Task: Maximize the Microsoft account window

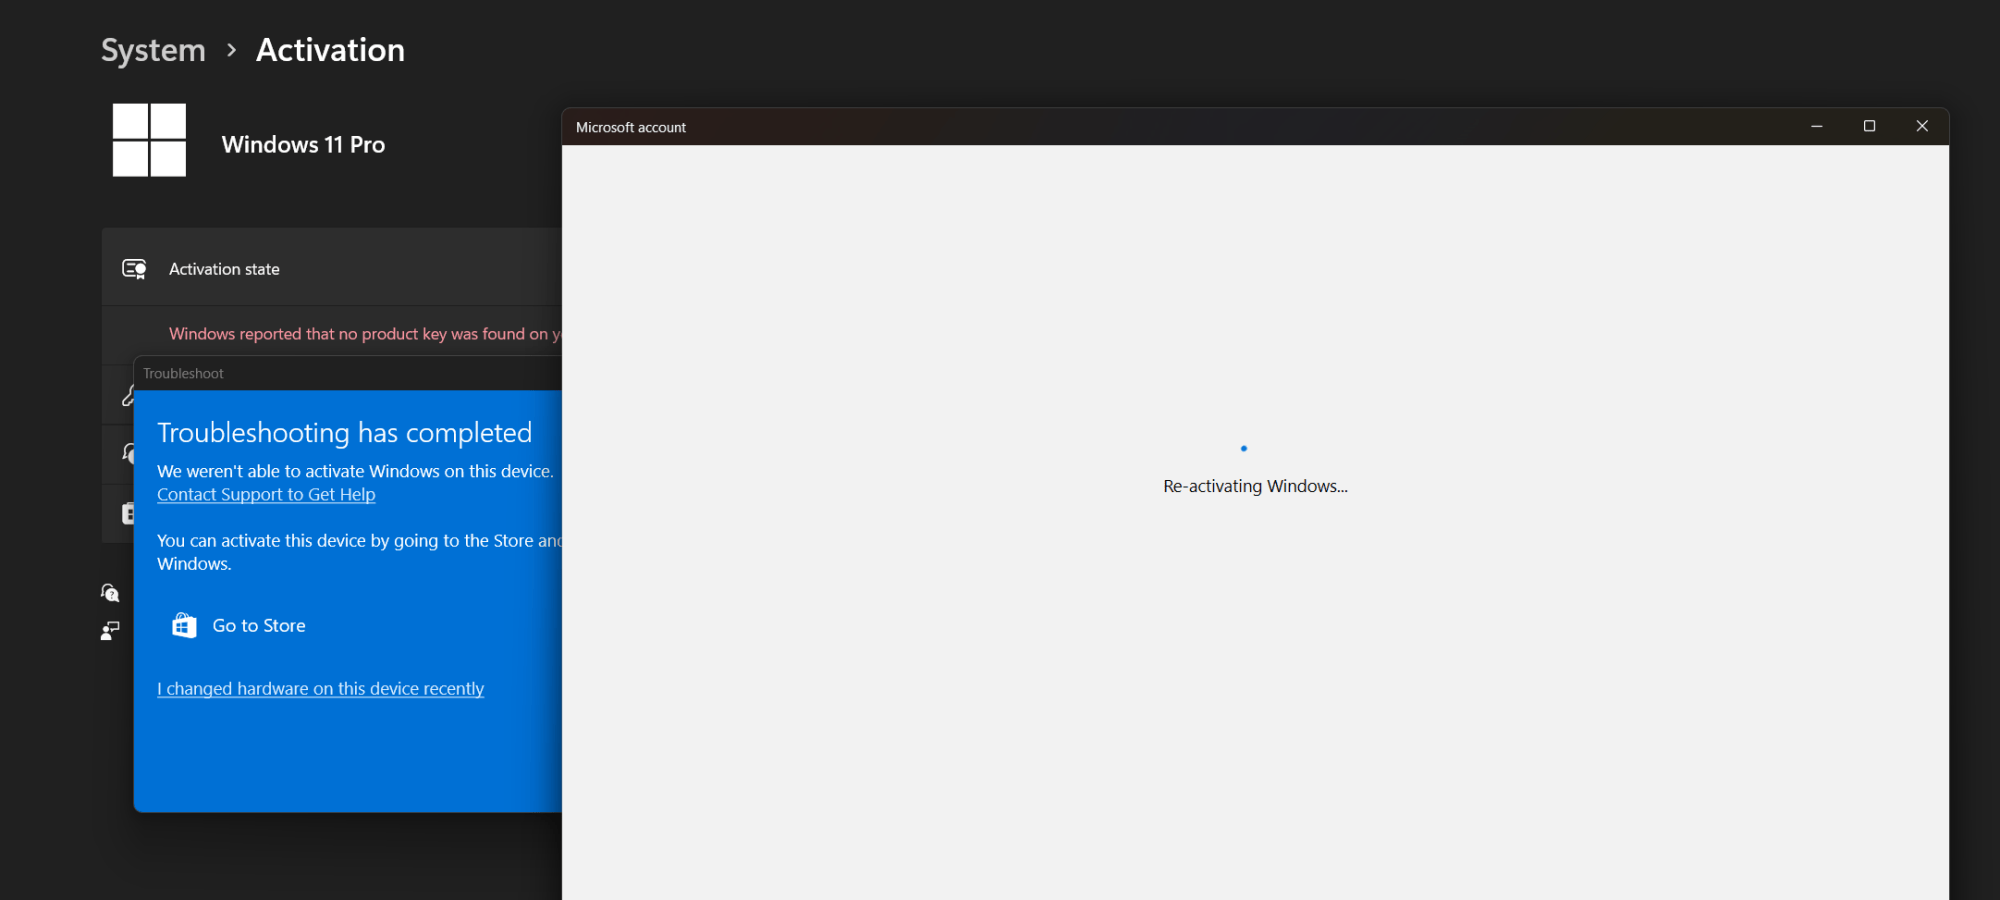Action: coord(1869,126)
